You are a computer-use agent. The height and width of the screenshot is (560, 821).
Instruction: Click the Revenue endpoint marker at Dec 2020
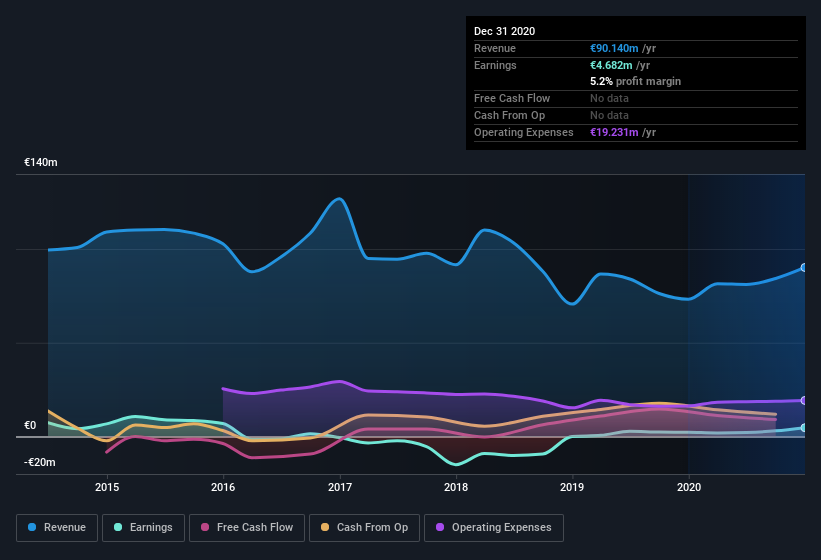(804, 267)
